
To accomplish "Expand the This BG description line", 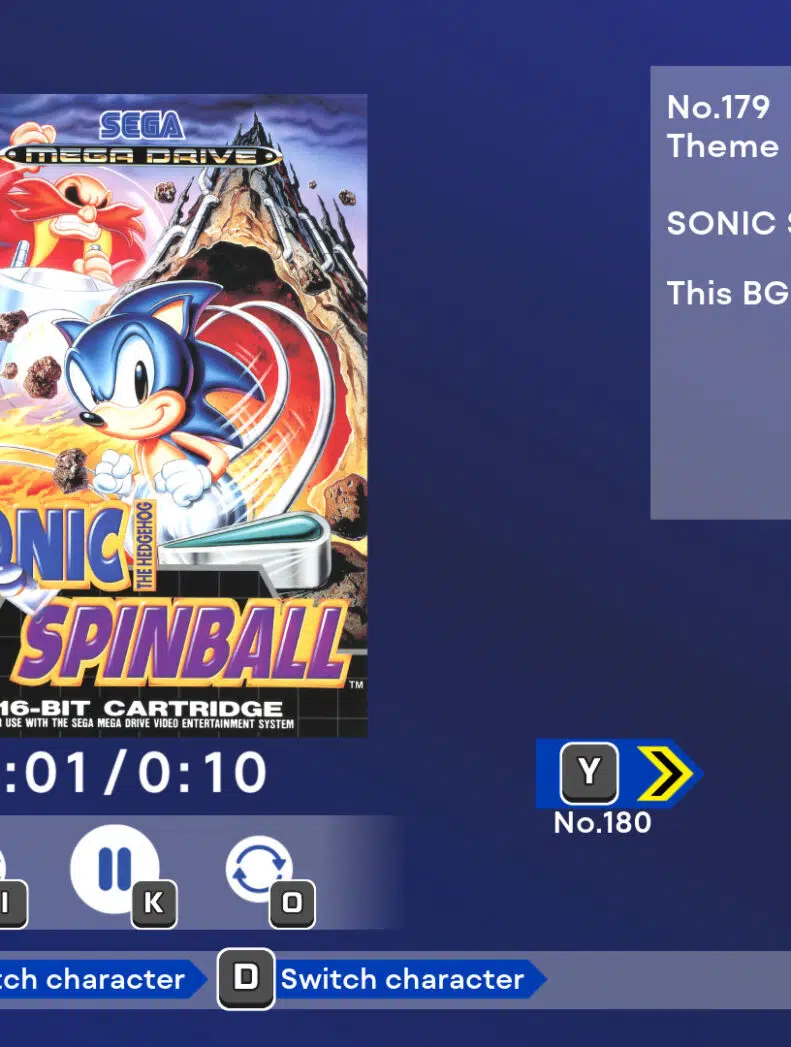I will point(729,292).
